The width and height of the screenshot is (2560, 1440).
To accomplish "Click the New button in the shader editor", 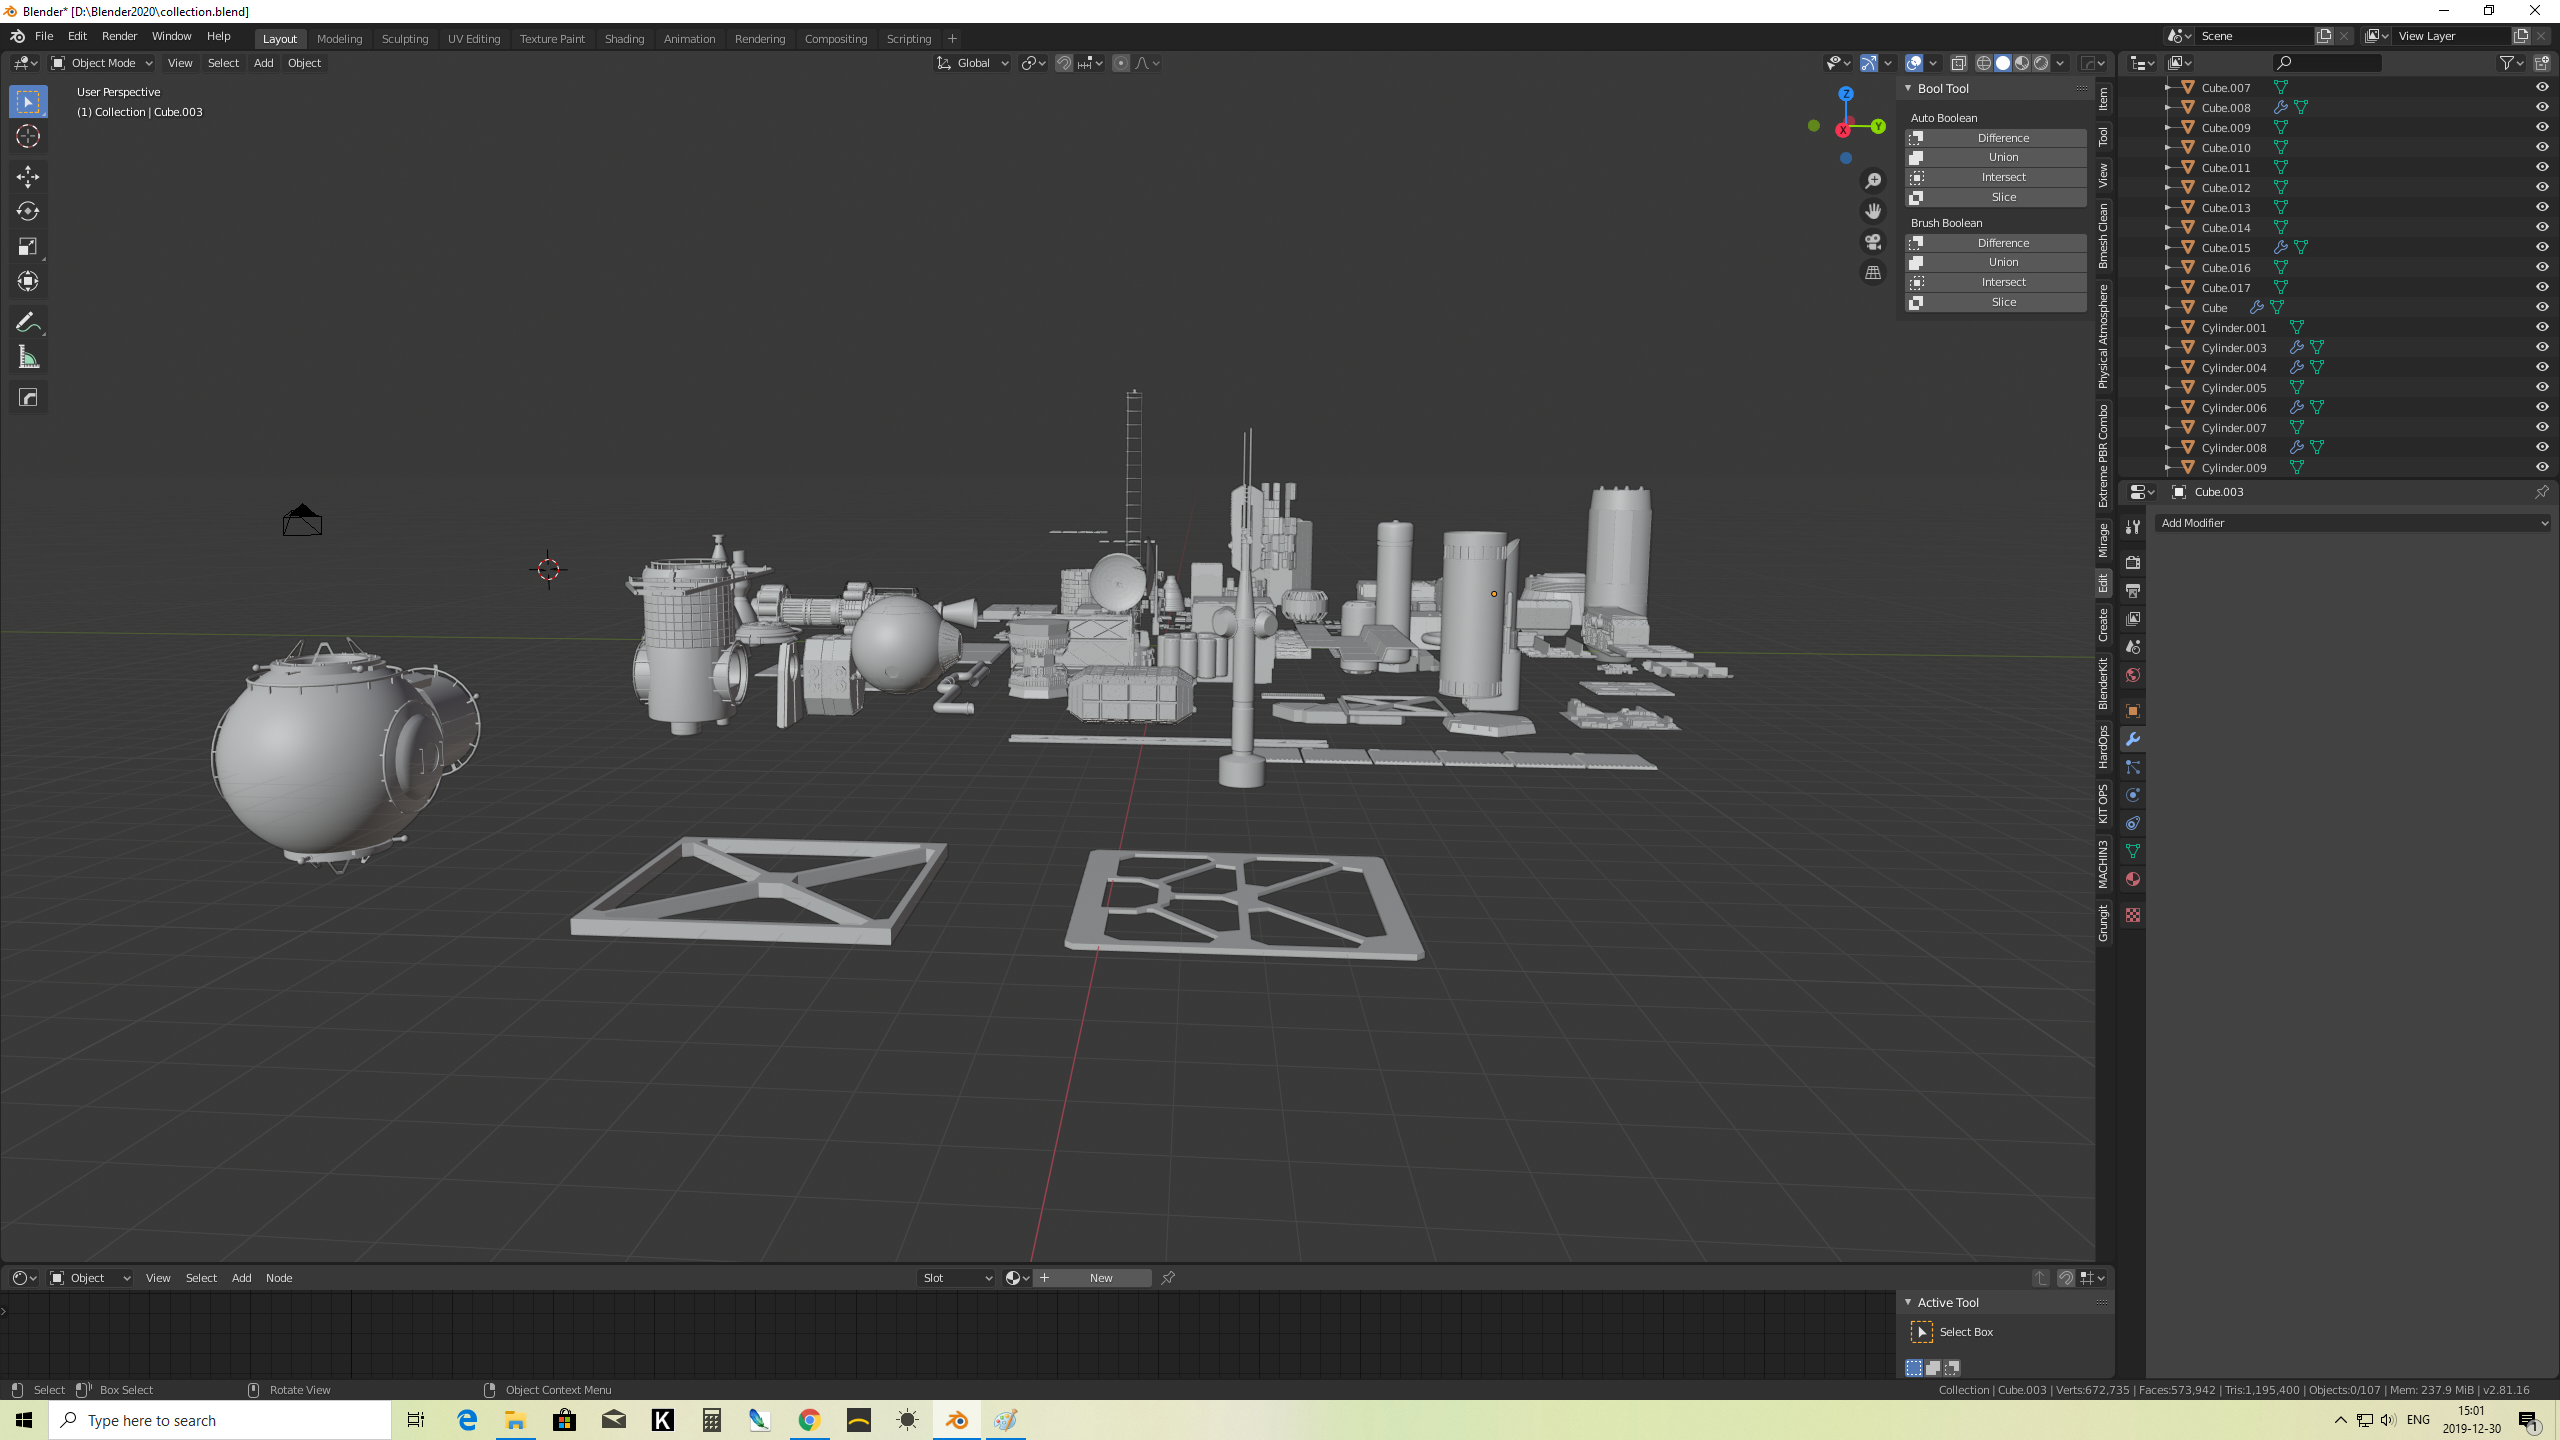I will click(x=1100, y=1277).
